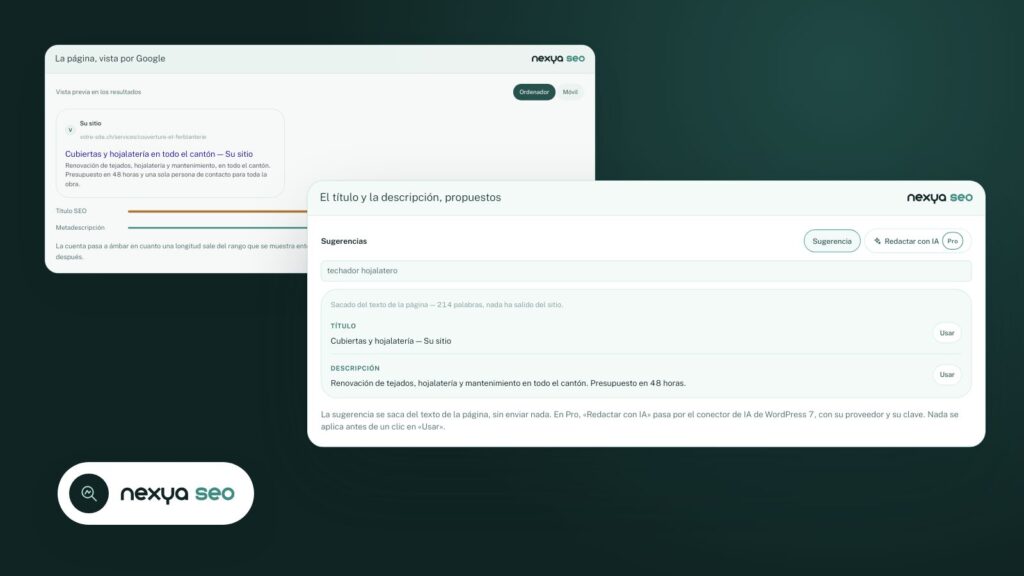Click the 'Vista previa en los resultados' label
This screenshot has width=1024, height=576.
point(98,92)
